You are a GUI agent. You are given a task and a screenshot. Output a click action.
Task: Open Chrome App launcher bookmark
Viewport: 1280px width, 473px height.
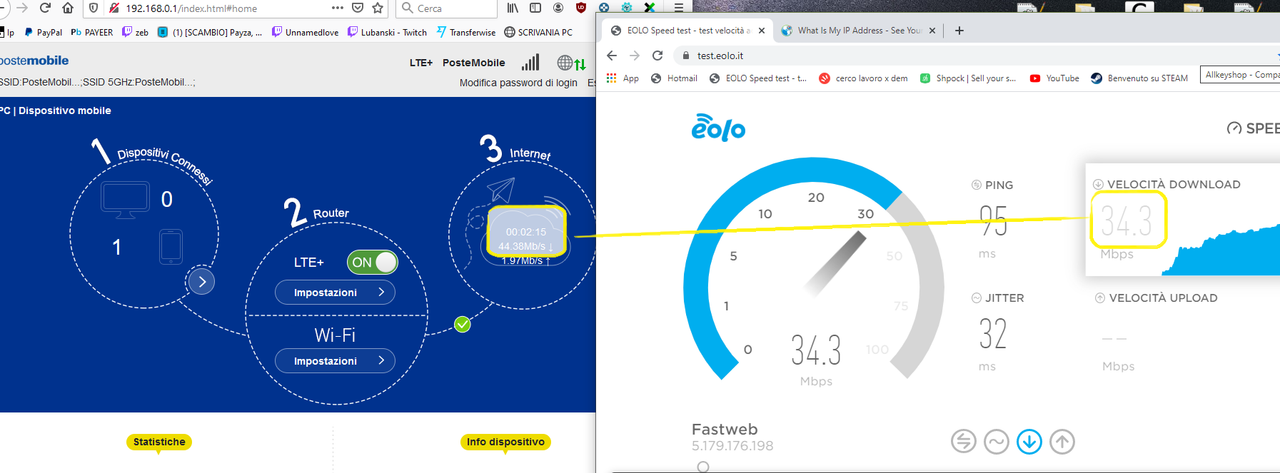pos(622,78)
